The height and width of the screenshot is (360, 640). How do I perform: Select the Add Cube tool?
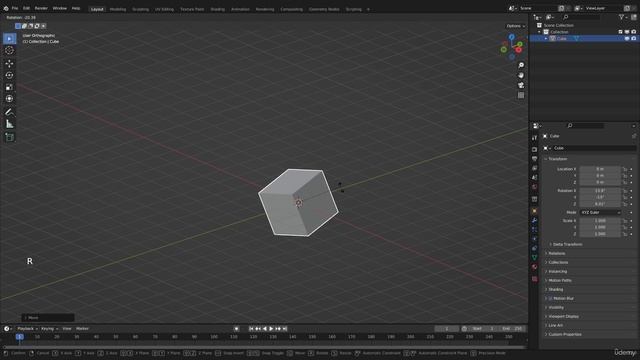coord(9,138)
